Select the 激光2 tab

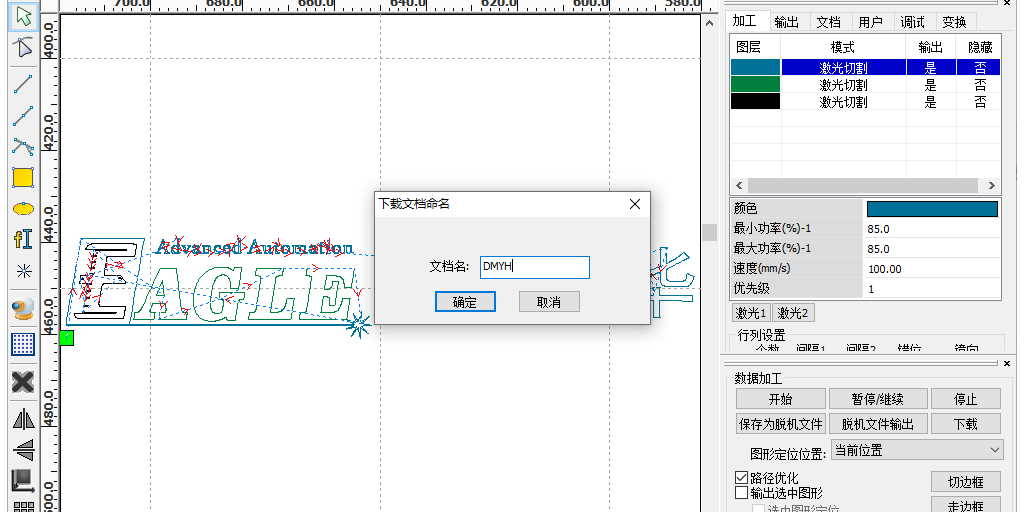793,313
